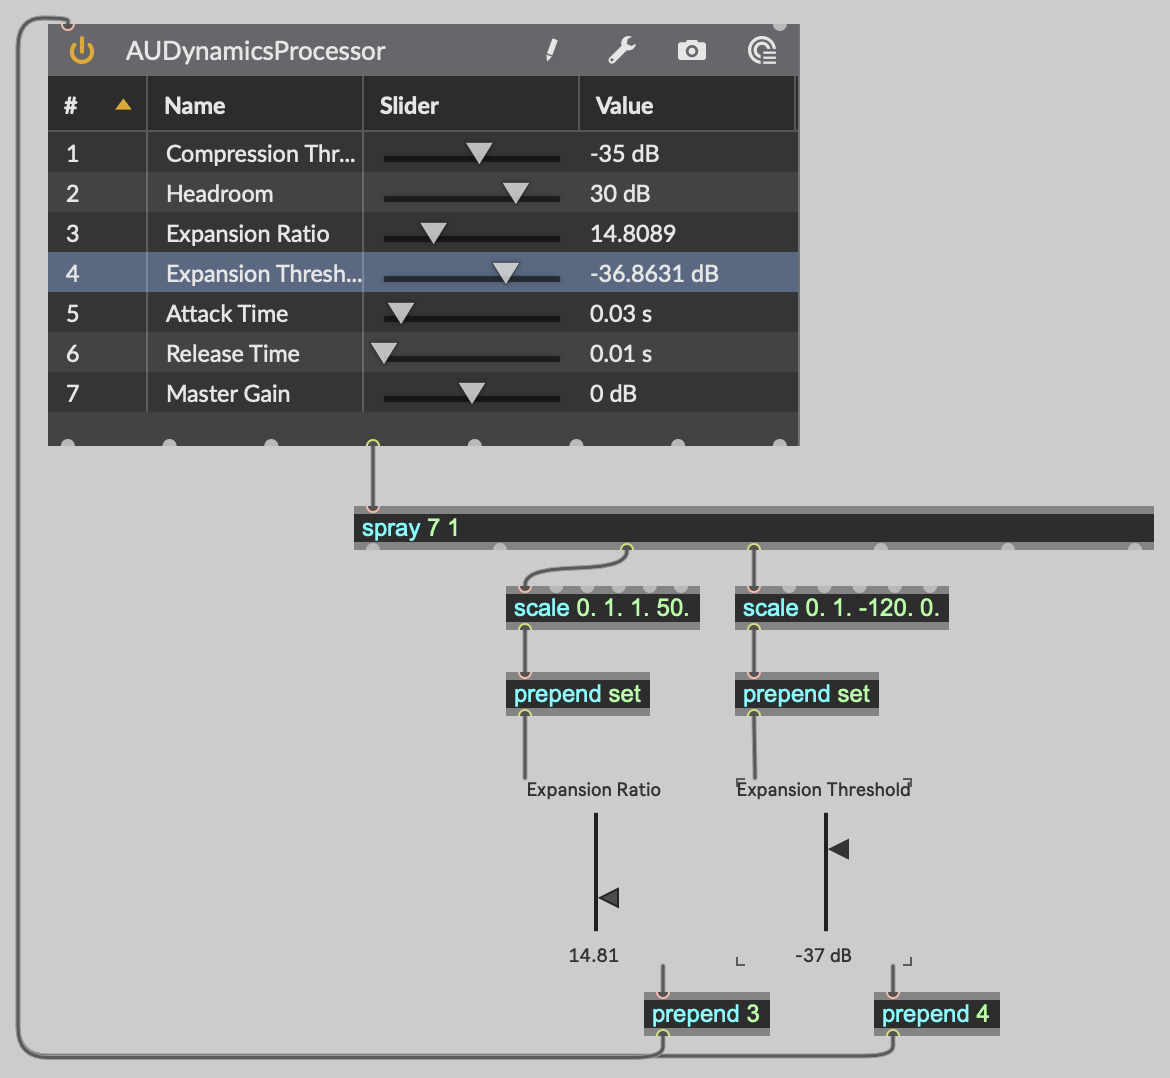1170x1078 pixels.
Task: Click the Value column header
Action: click(x=624, y=106)
